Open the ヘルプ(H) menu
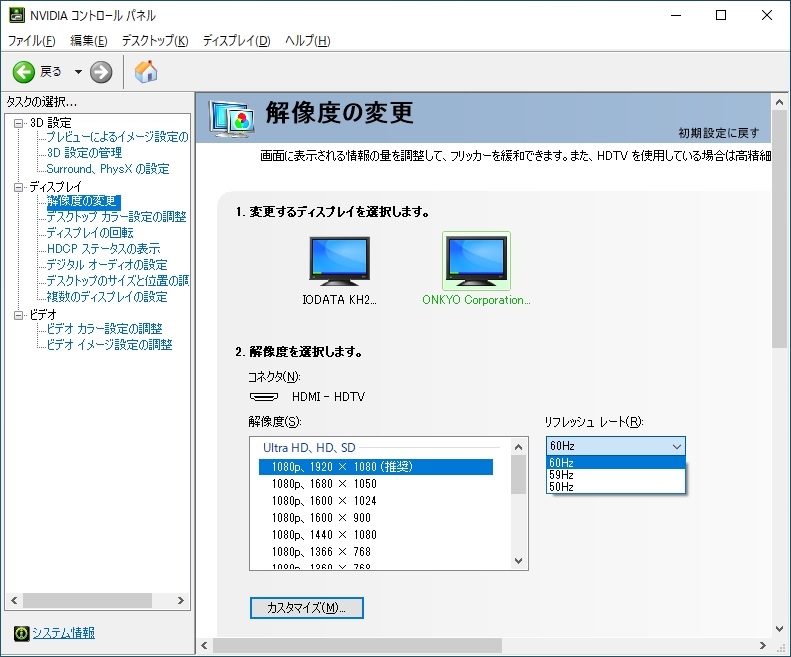Viewport: 791px width, 657px height. click(307, 41)
